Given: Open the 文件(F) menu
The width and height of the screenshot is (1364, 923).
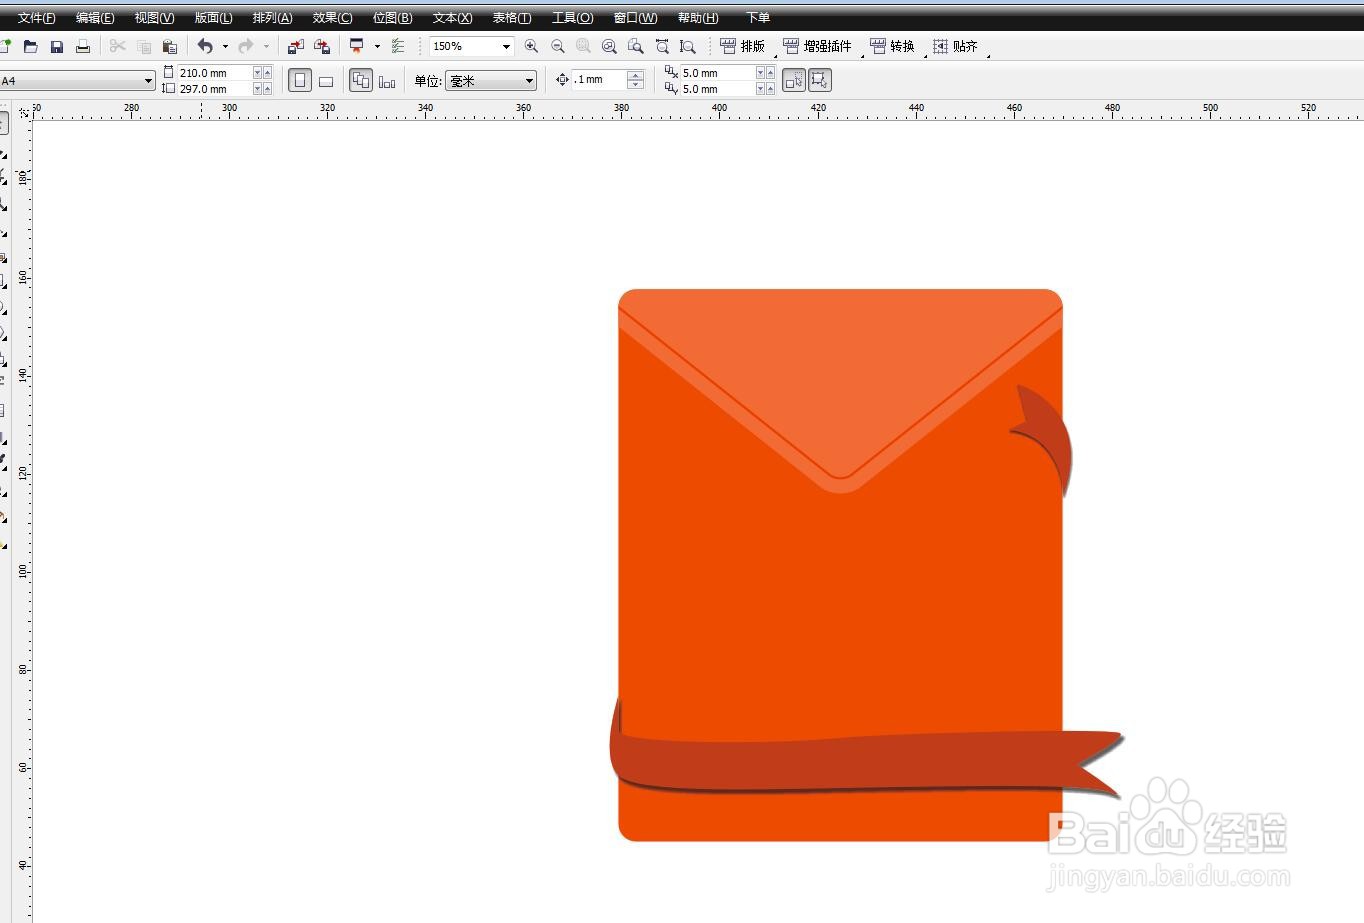Looking at the screenshot, I should pyautogui.click(x=36, y=18).
